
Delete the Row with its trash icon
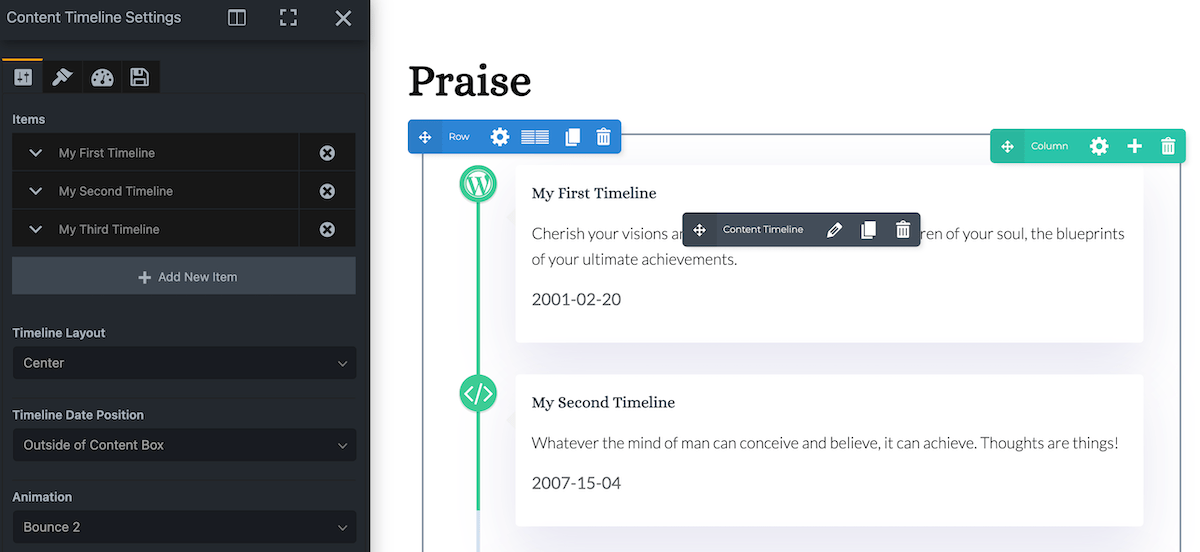click(603, 137)
